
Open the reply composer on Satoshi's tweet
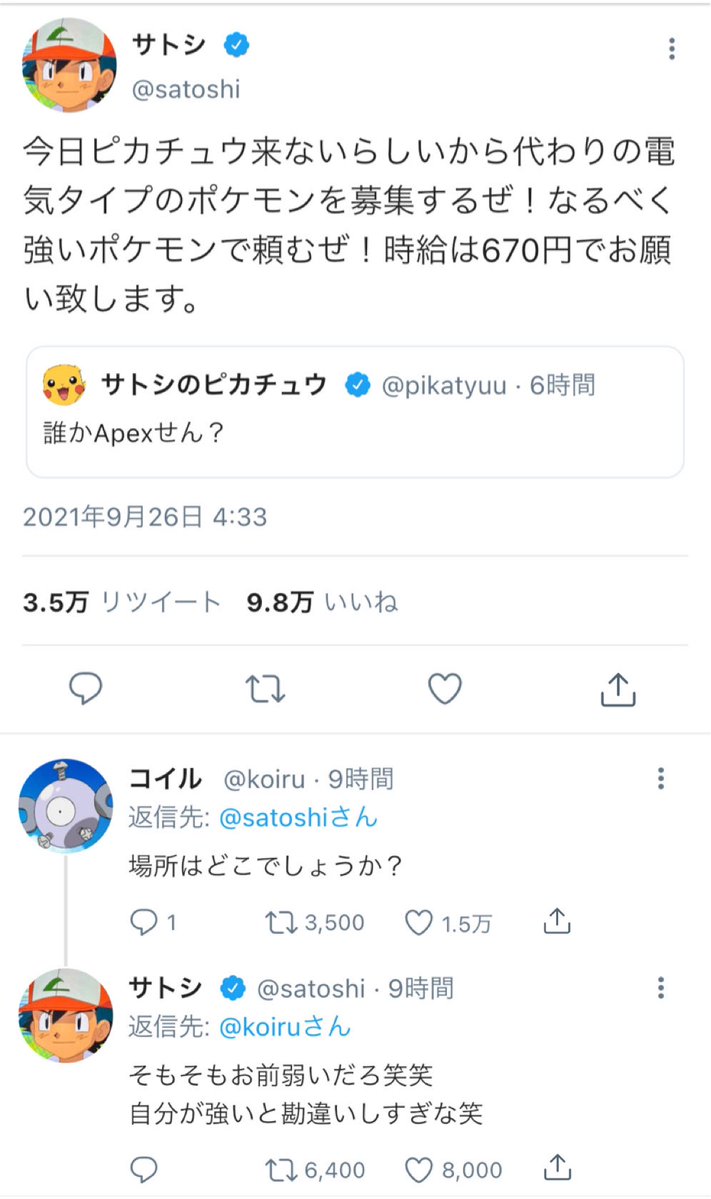pos(87,688)
